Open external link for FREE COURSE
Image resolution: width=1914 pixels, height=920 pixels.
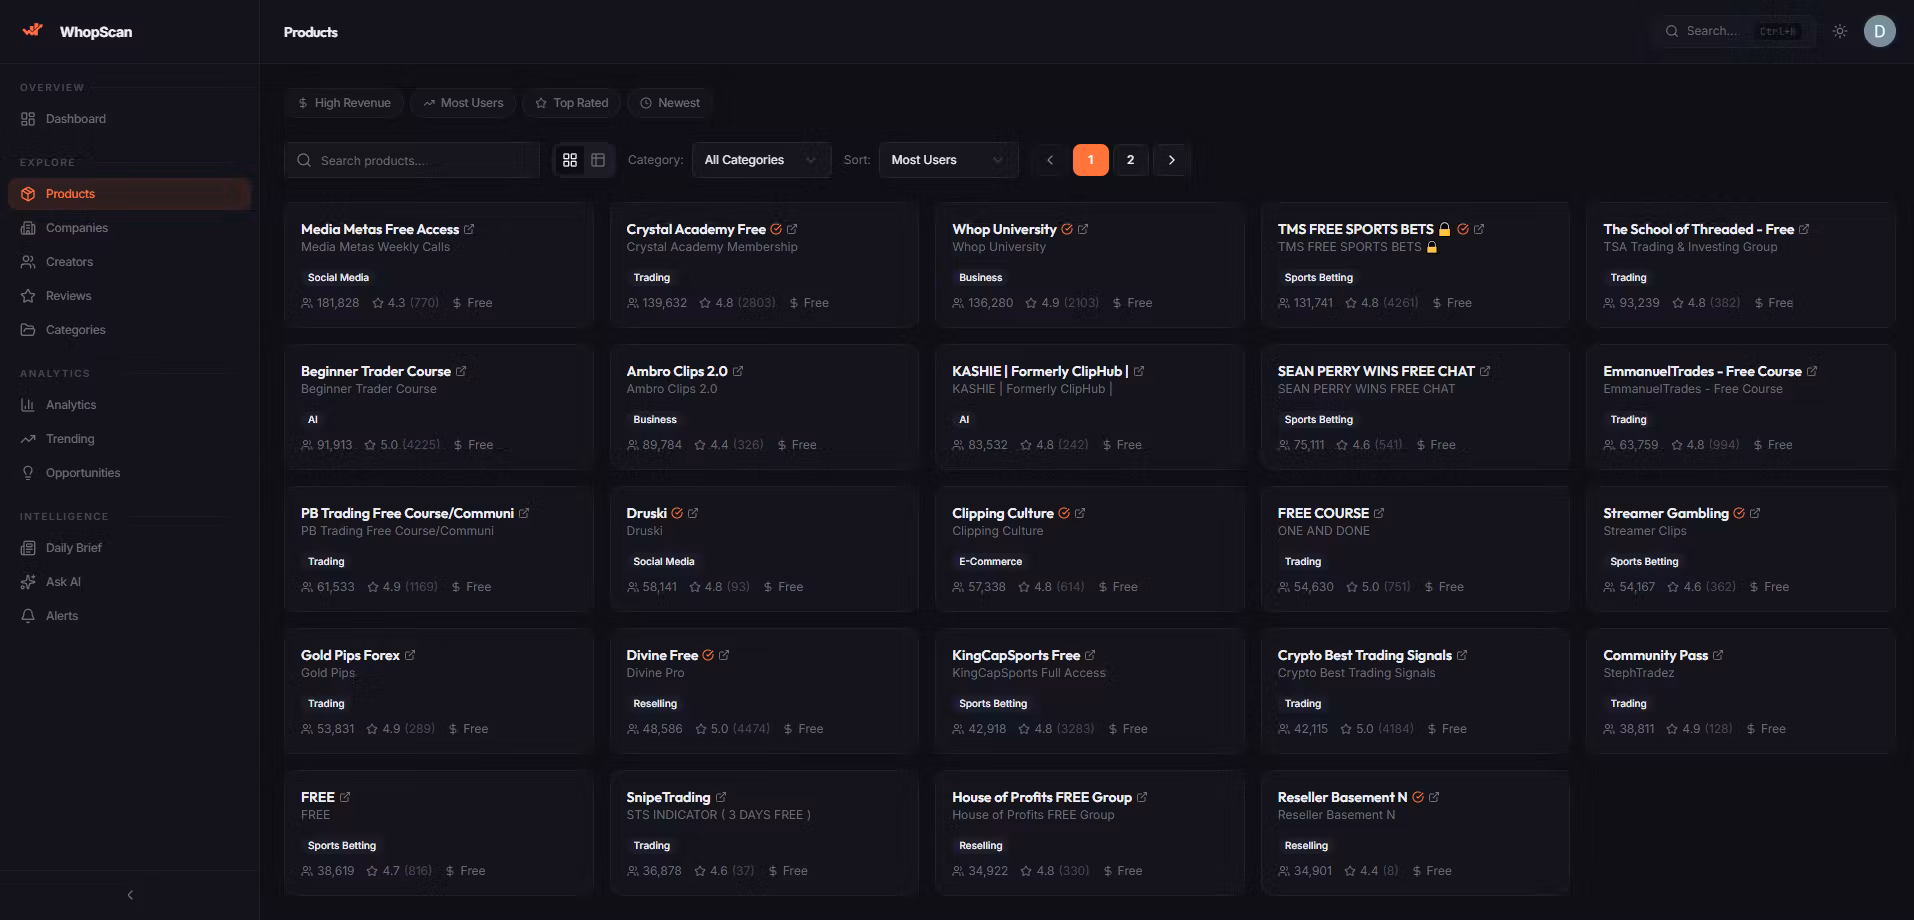pos(1379,513)
